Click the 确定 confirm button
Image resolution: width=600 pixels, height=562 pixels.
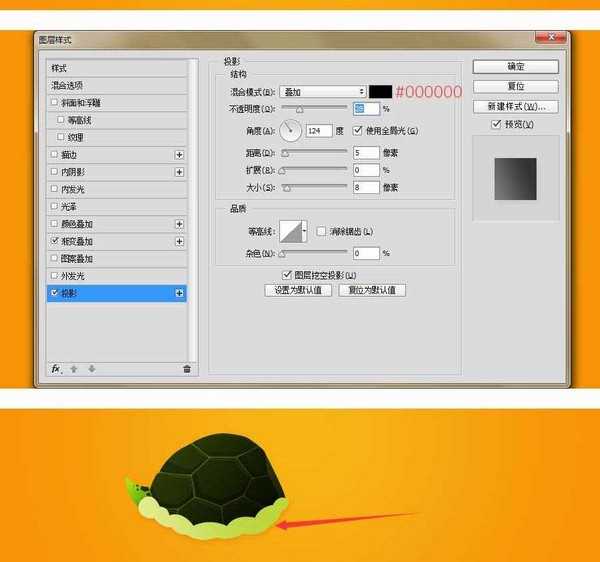pos(515,67)
